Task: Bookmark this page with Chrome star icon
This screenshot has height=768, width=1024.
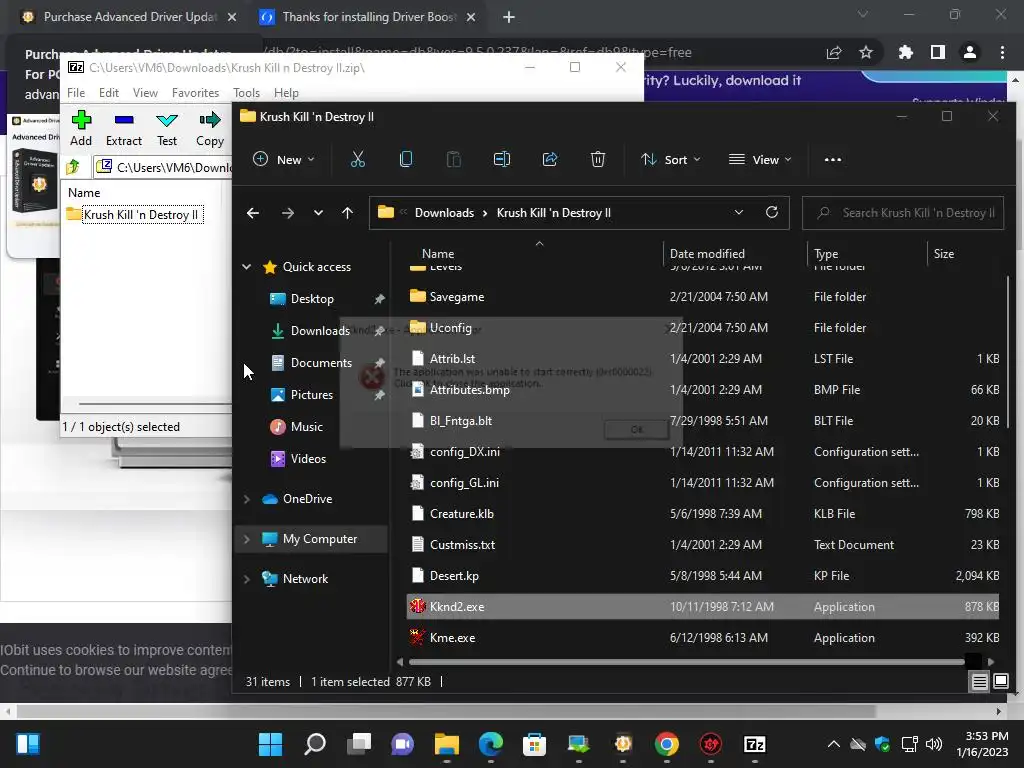Action: pos(866,52)
